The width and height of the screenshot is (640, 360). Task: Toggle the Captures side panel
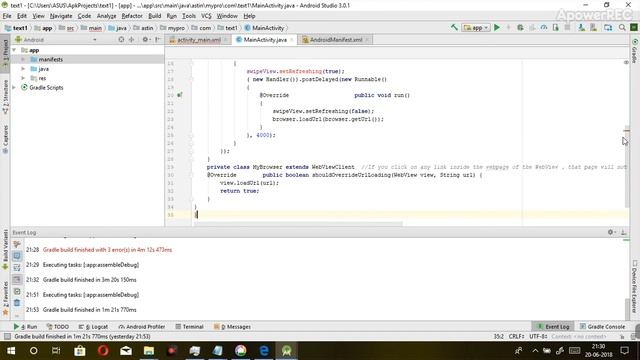[5, 139]
